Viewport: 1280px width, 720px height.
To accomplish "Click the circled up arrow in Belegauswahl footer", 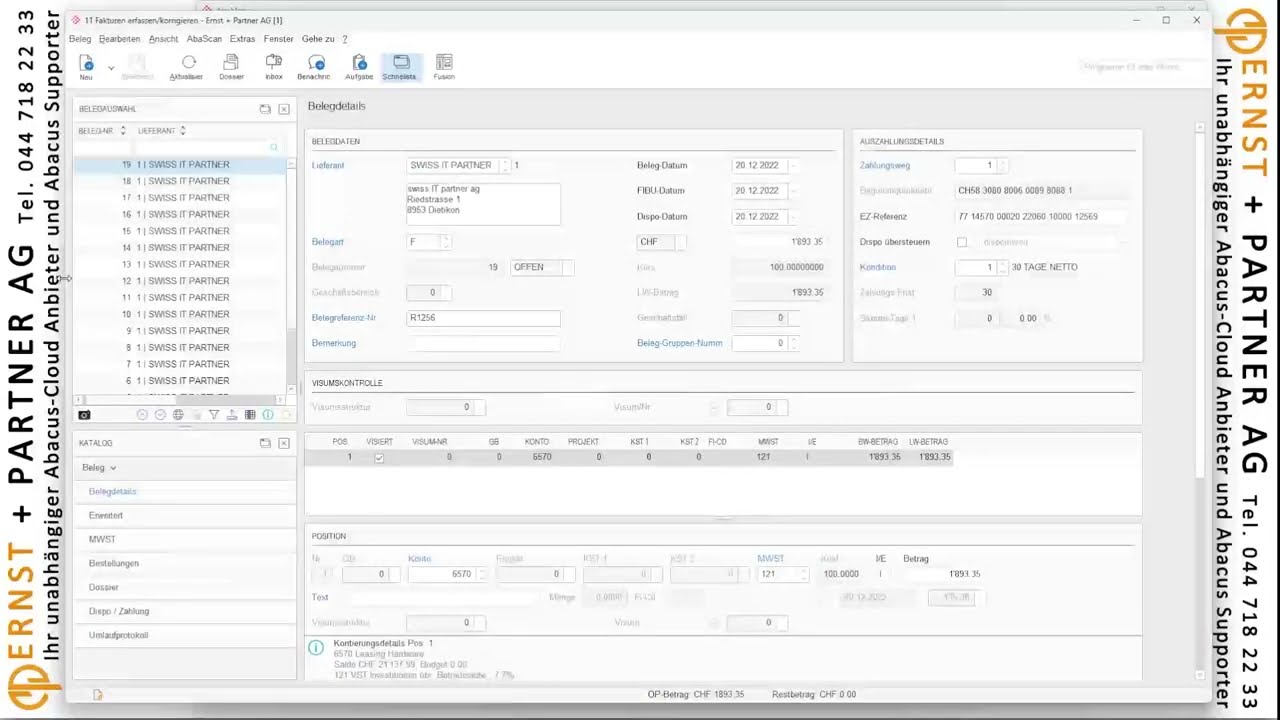I will click(142, 415).
